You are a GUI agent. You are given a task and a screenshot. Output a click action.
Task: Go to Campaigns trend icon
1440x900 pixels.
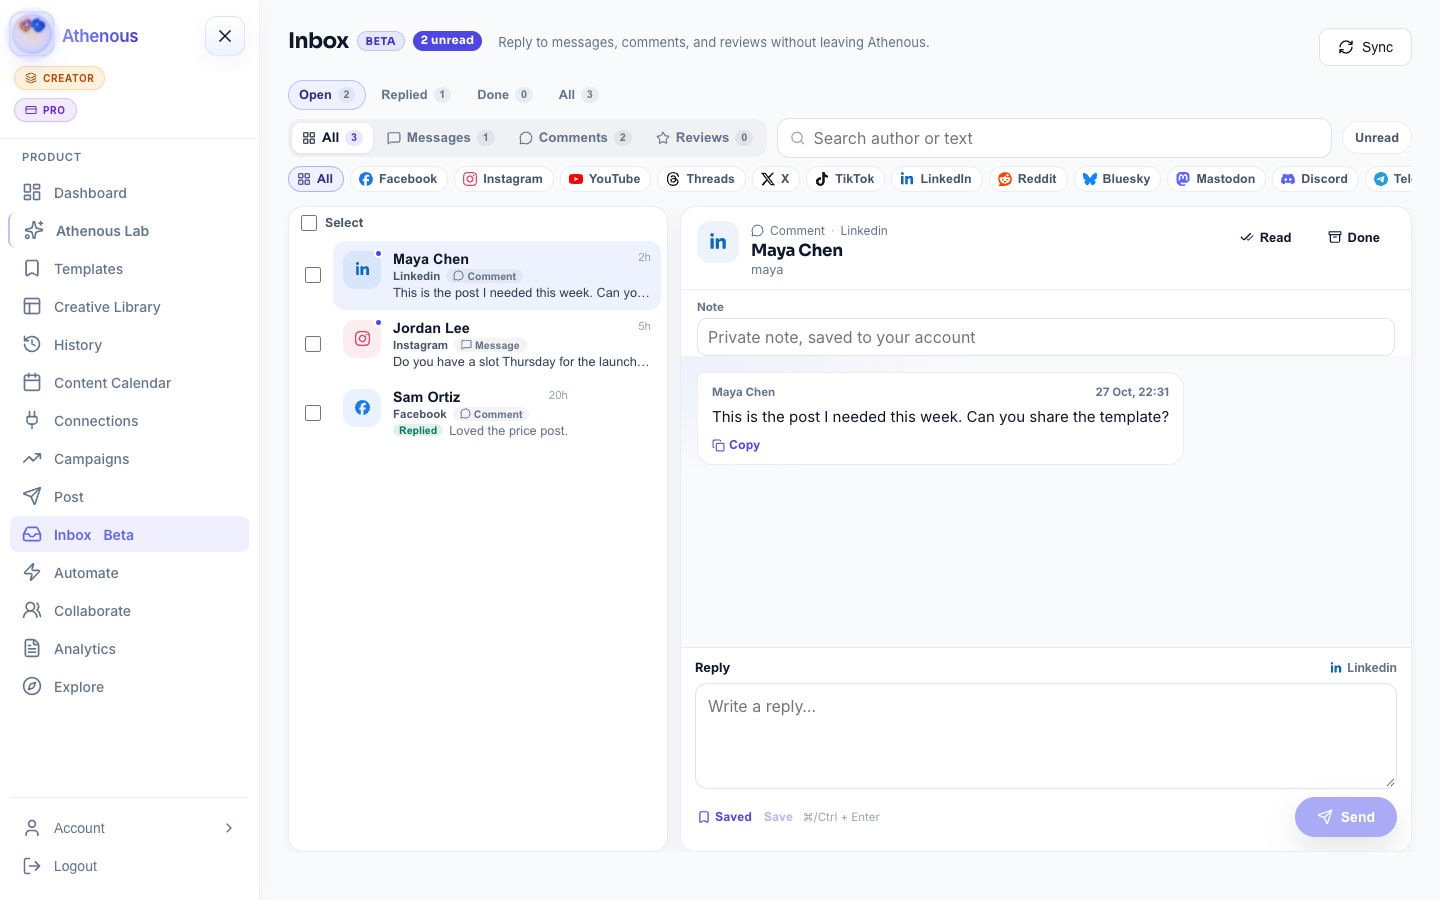[32, 459]
